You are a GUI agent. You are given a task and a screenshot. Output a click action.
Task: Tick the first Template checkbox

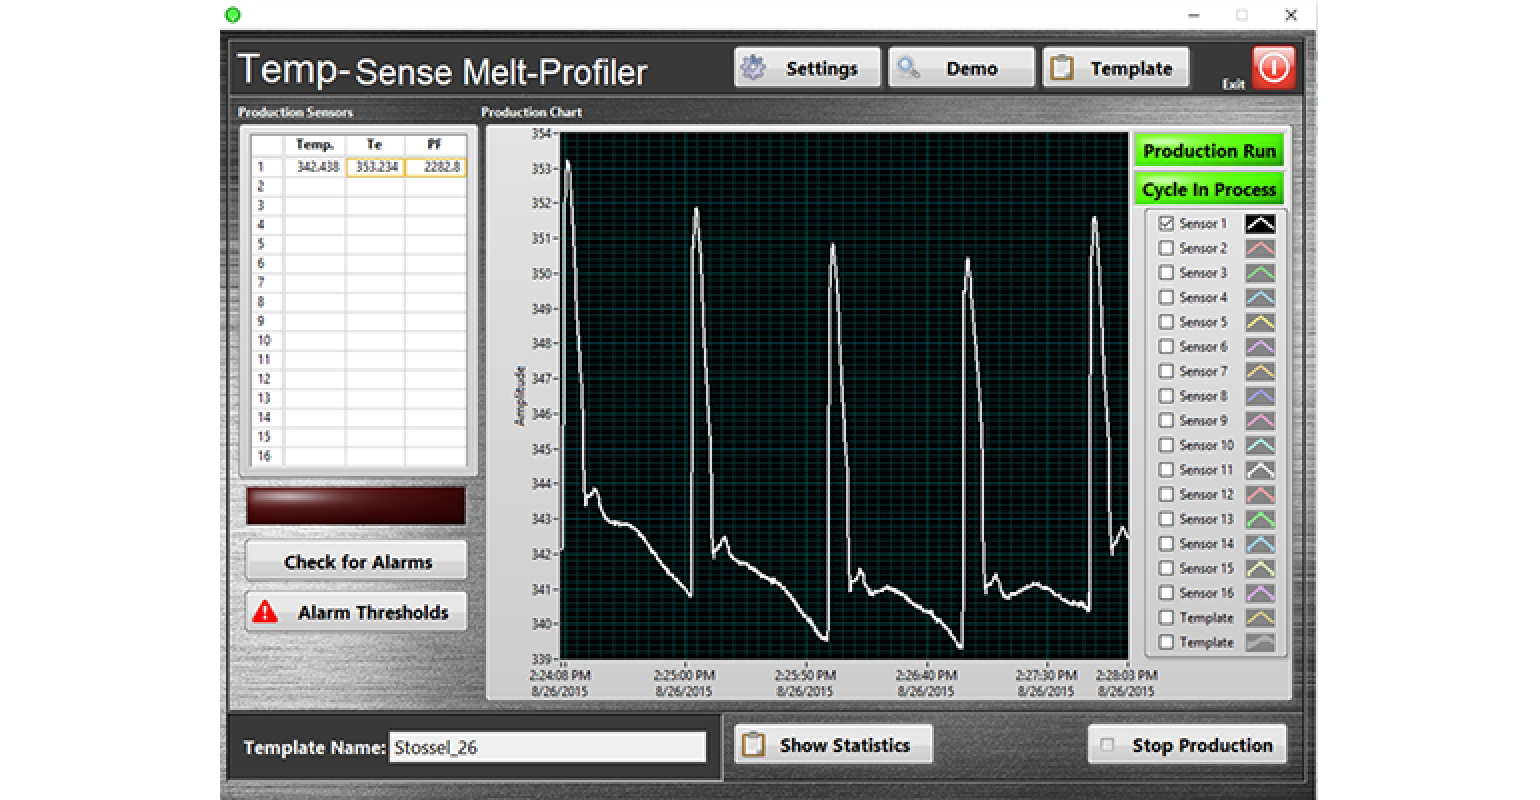pyautogui.click(x=1166, y=618)
